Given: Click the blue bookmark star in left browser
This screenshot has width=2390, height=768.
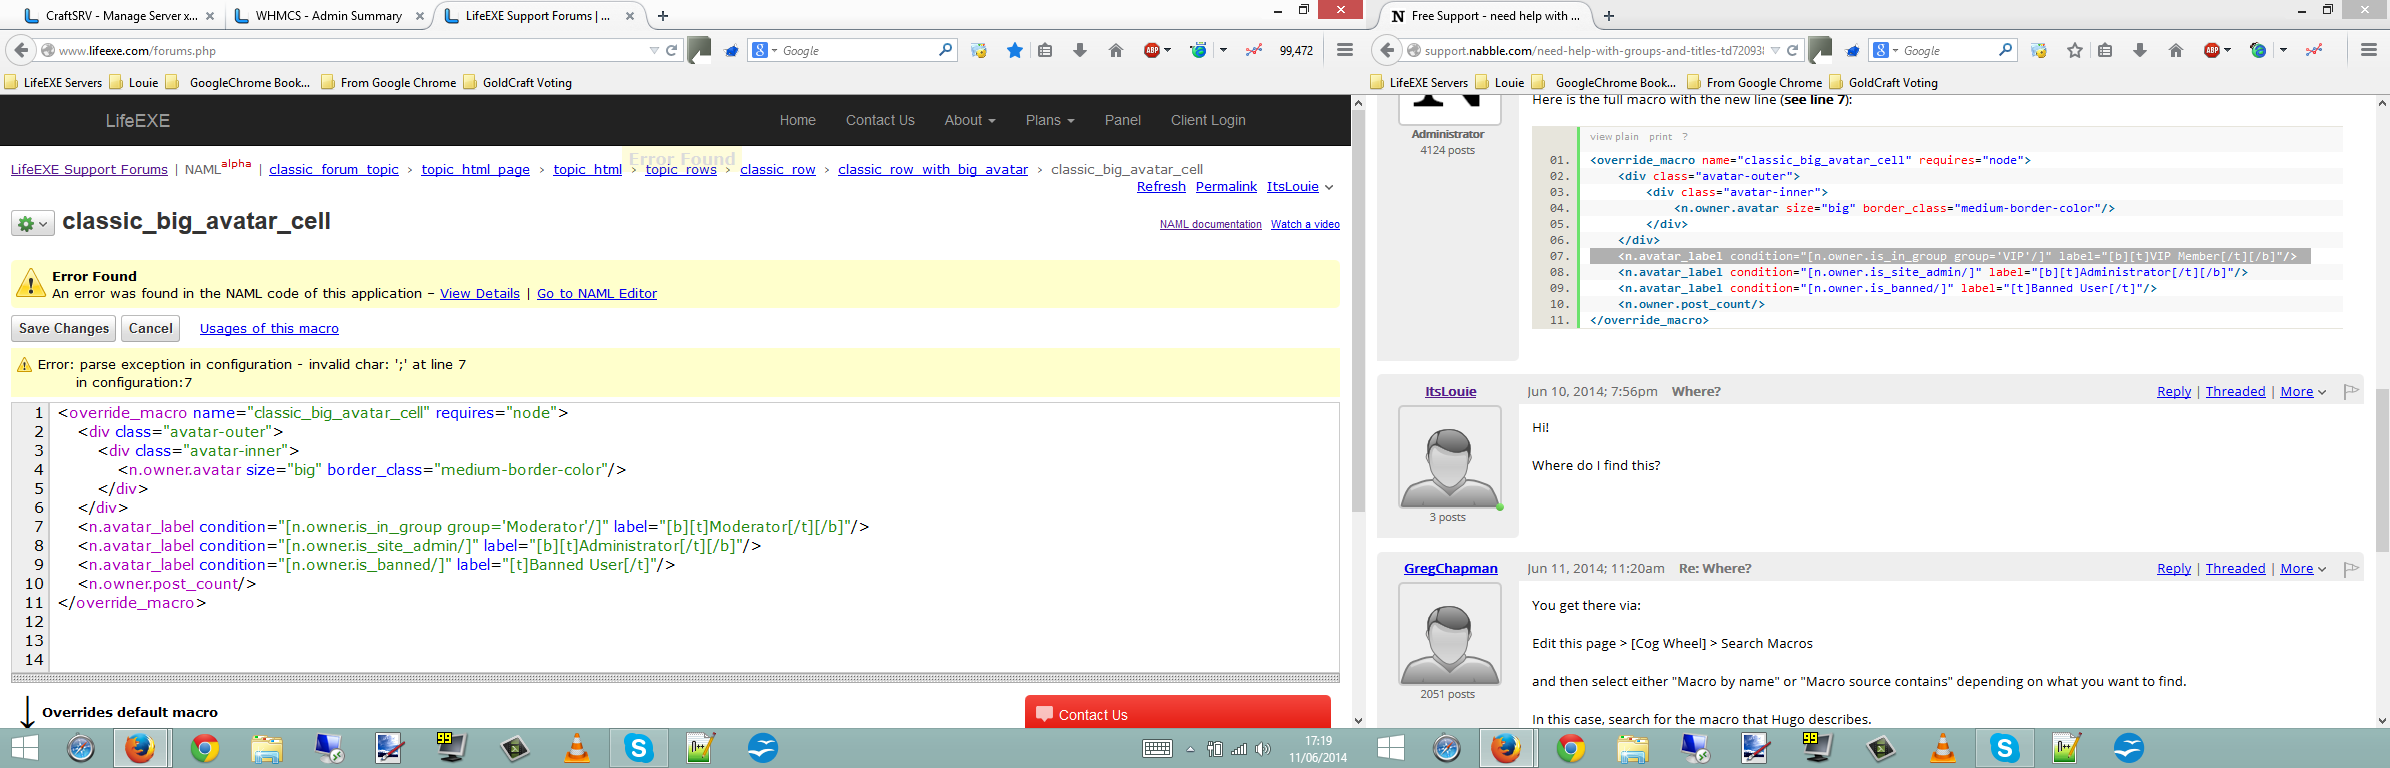Looking at the screenshot, I should click(x=1014, y=51).
